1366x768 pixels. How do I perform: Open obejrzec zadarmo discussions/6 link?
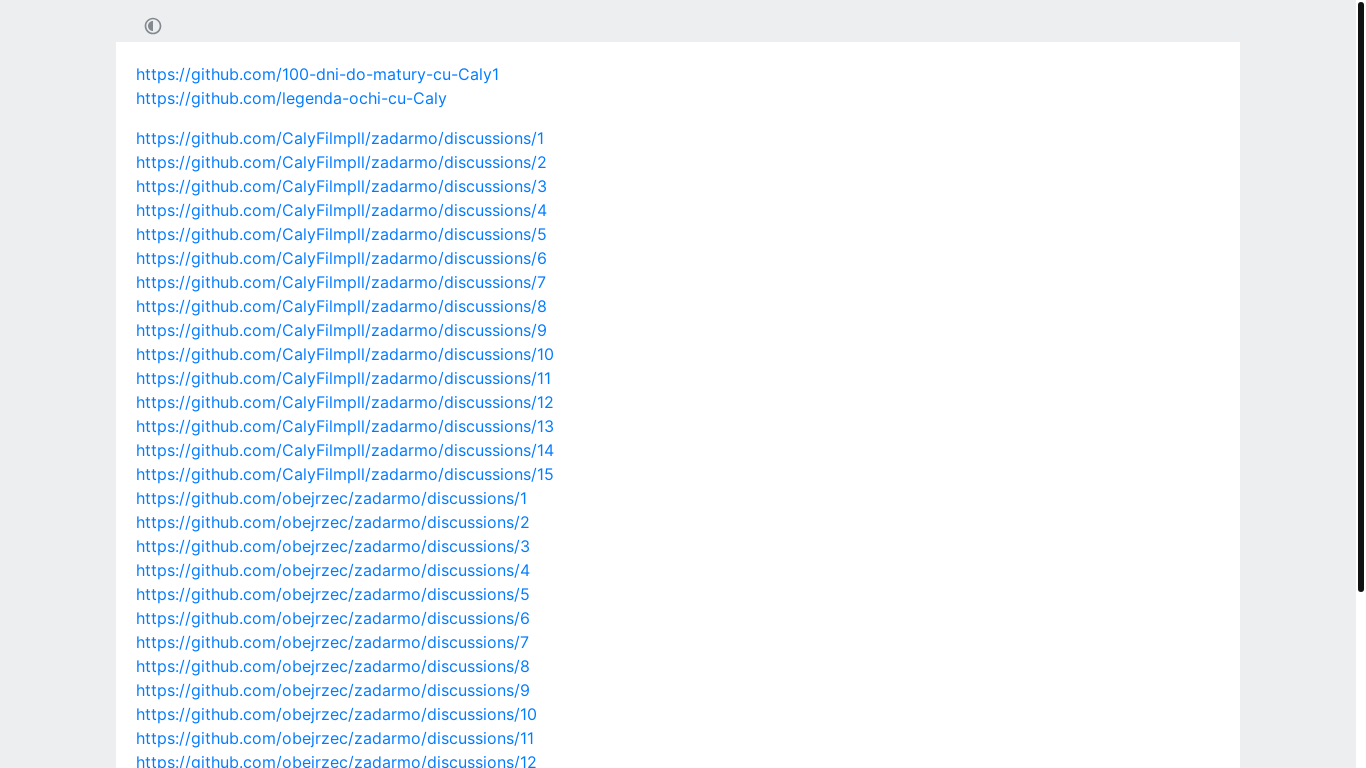pyautogui.click(x=333, y=618)
